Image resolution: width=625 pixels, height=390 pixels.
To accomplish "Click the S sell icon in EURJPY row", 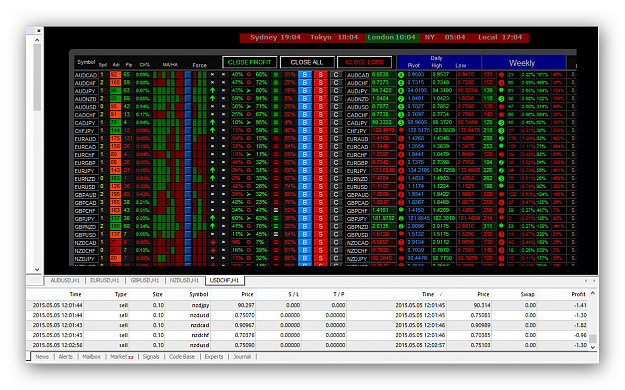I will coord(320,170).
